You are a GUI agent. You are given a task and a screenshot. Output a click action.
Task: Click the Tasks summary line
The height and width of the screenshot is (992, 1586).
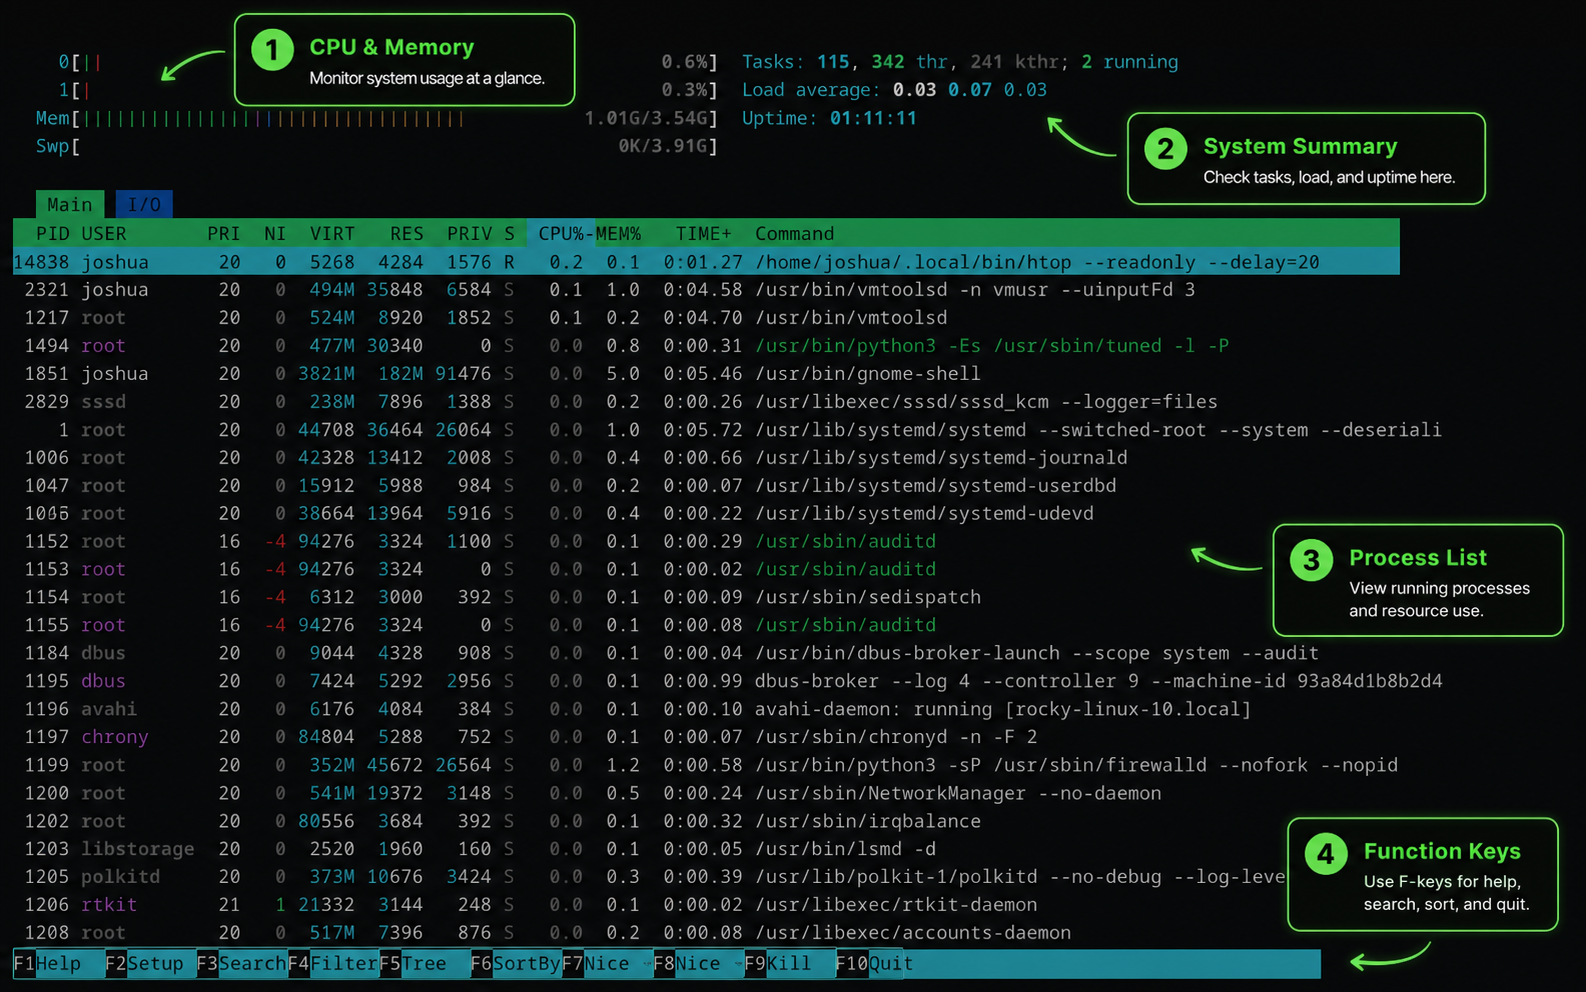click(x=960, y=62)
